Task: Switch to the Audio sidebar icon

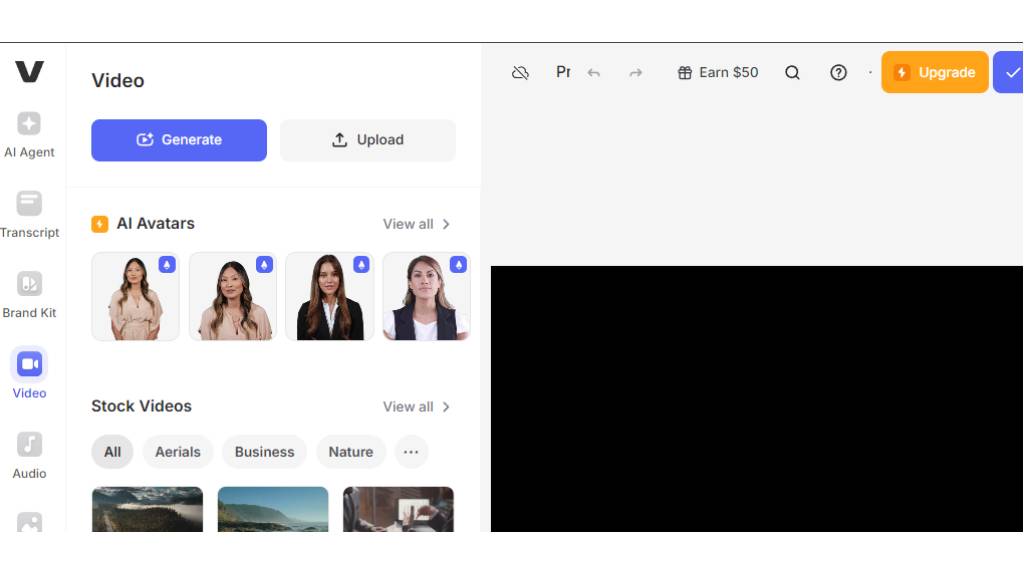Action: 29,452
